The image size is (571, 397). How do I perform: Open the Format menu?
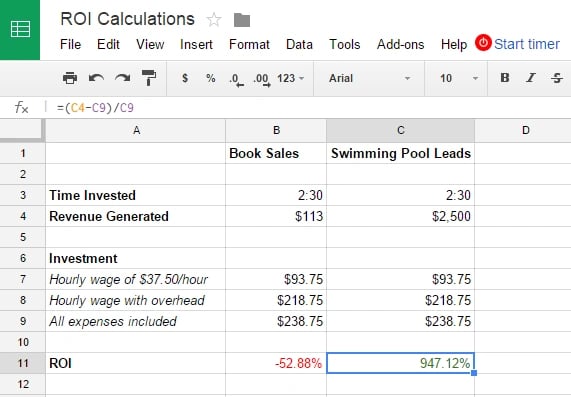pos(249,44)
